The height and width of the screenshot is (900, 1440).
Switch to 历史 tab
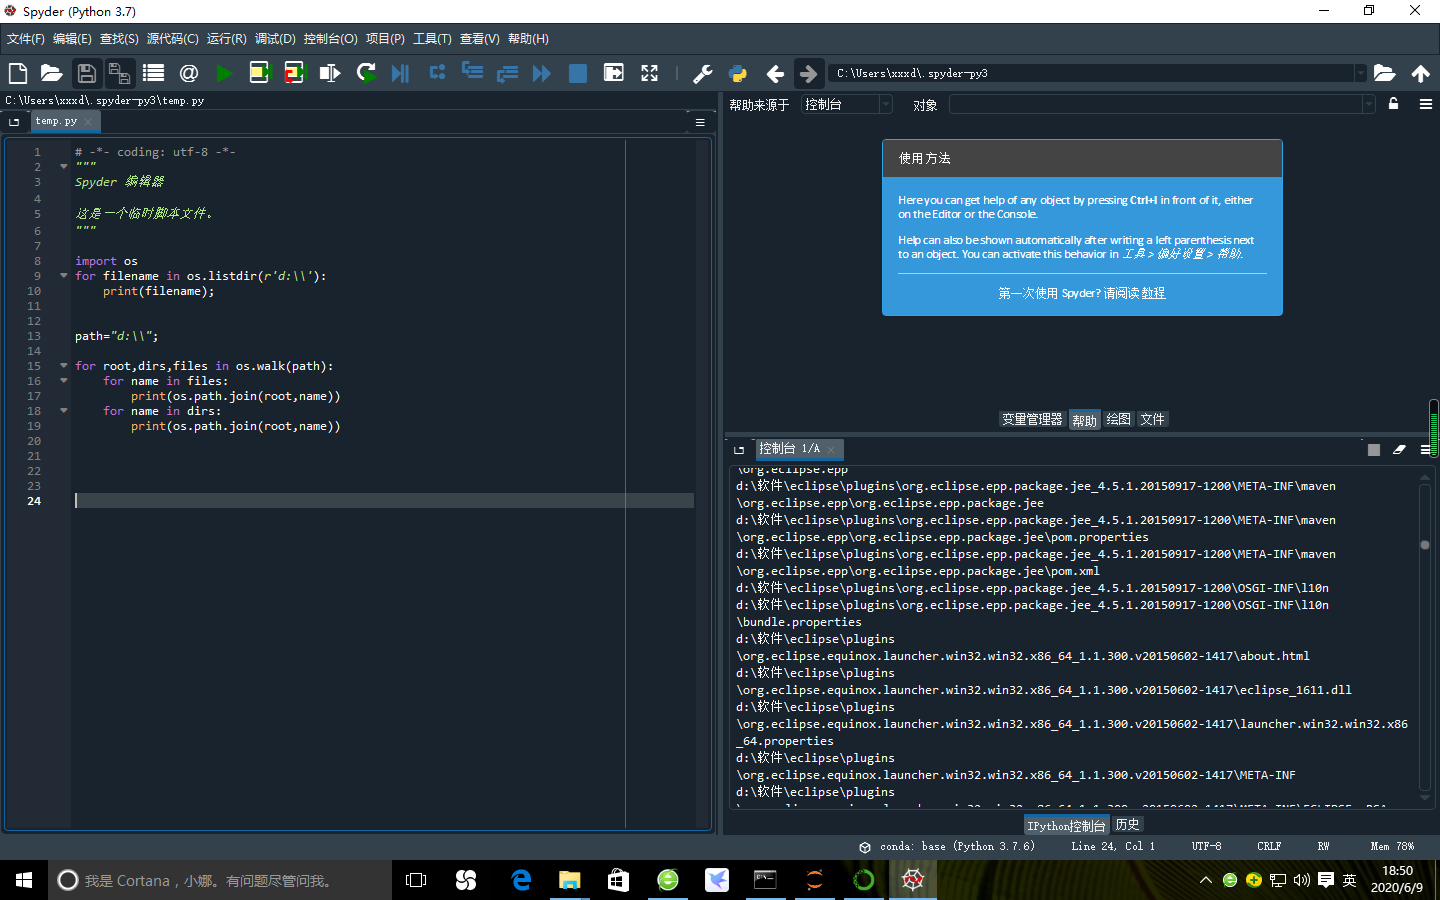[1127, 825]
